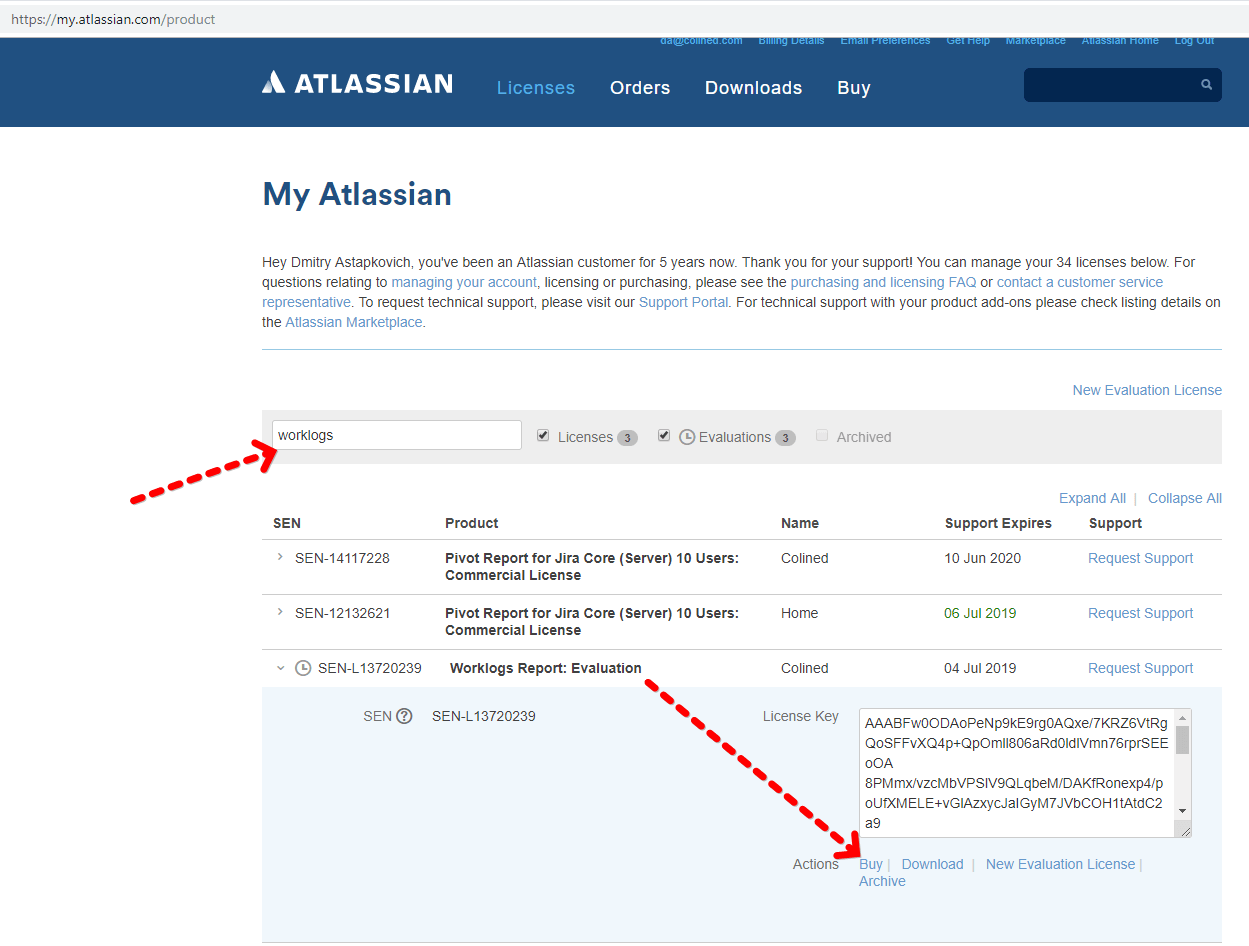Click the "My Atlassian" page heading
The width and height of the screenshot is (1249, 946).
pos(357,194)
